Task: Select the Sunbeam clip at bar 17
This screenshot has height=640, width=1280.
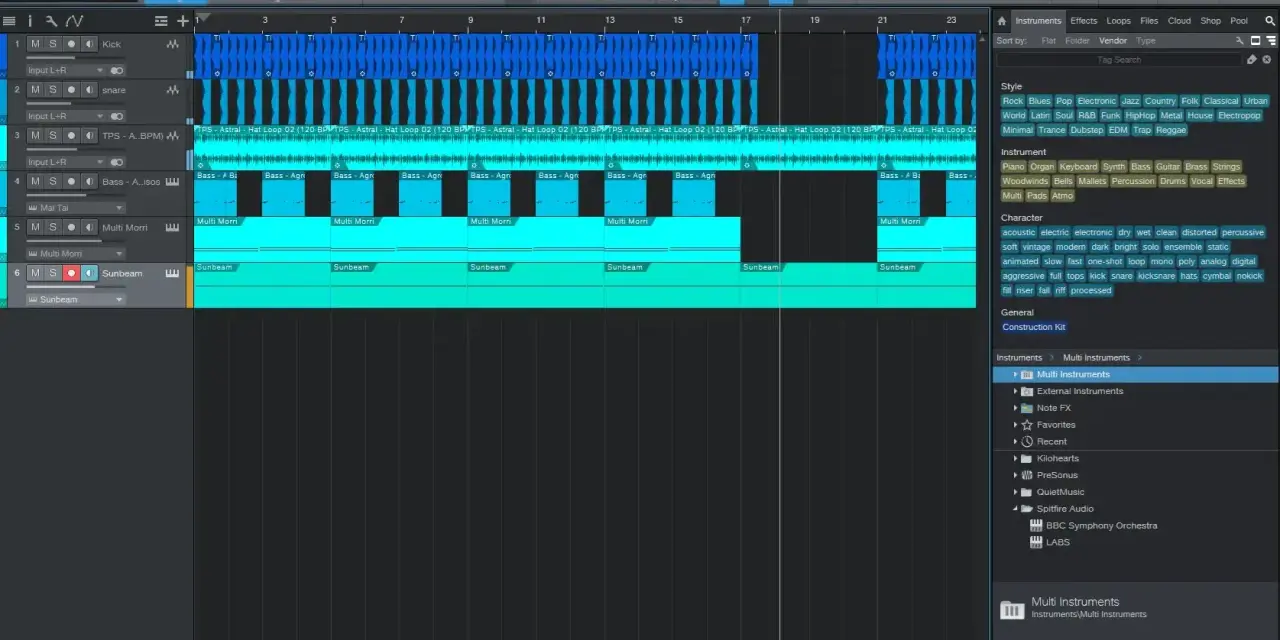Action: click(x=809, y=285)
